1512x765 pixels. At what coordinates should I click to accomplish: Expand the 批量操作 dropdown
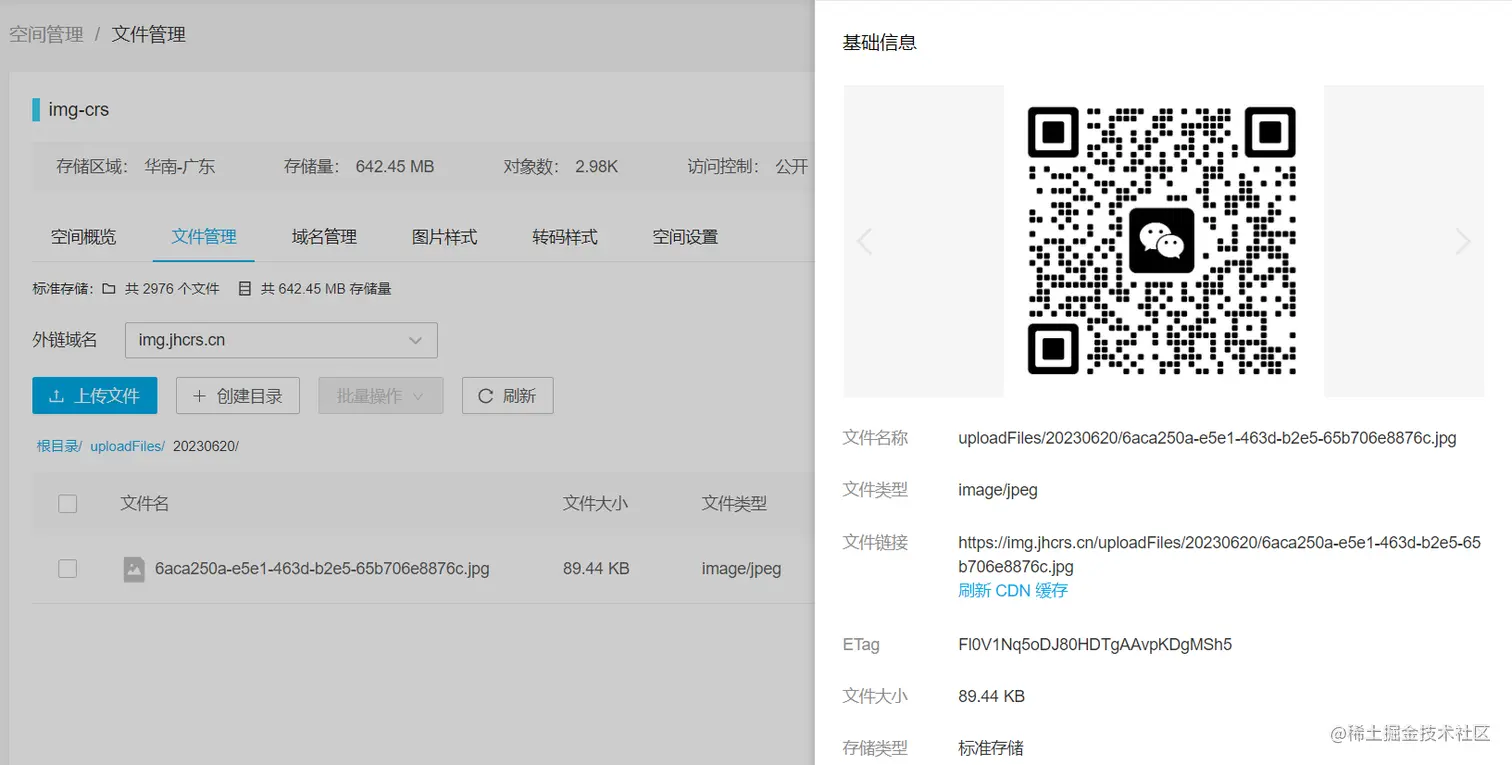(x=380, y=396)
